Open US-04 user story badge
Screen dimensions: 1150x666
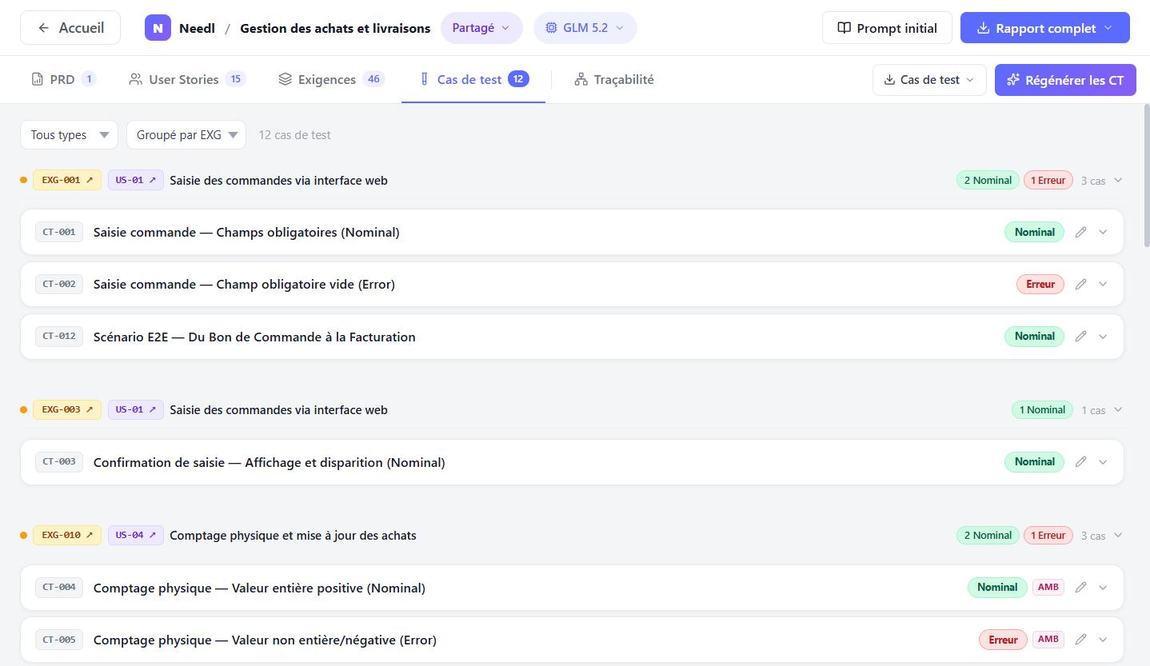(136, 535)
